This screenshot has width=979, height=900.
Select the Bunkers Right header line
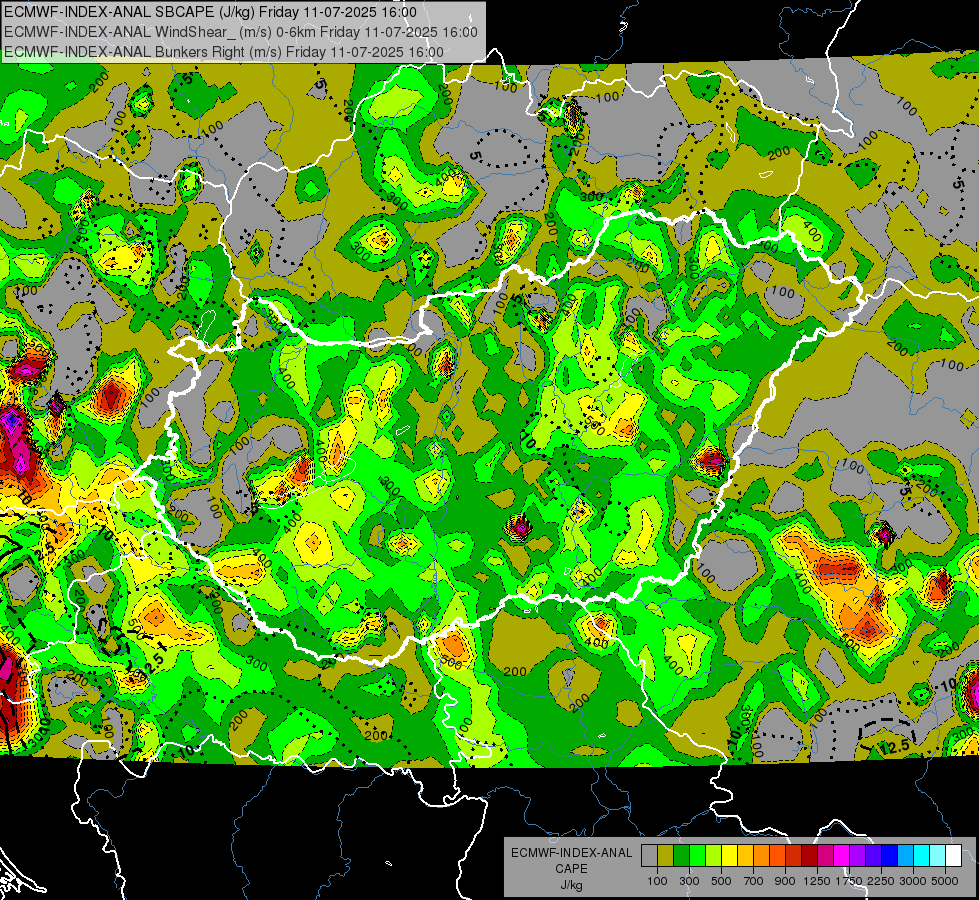tap(224, 52)
